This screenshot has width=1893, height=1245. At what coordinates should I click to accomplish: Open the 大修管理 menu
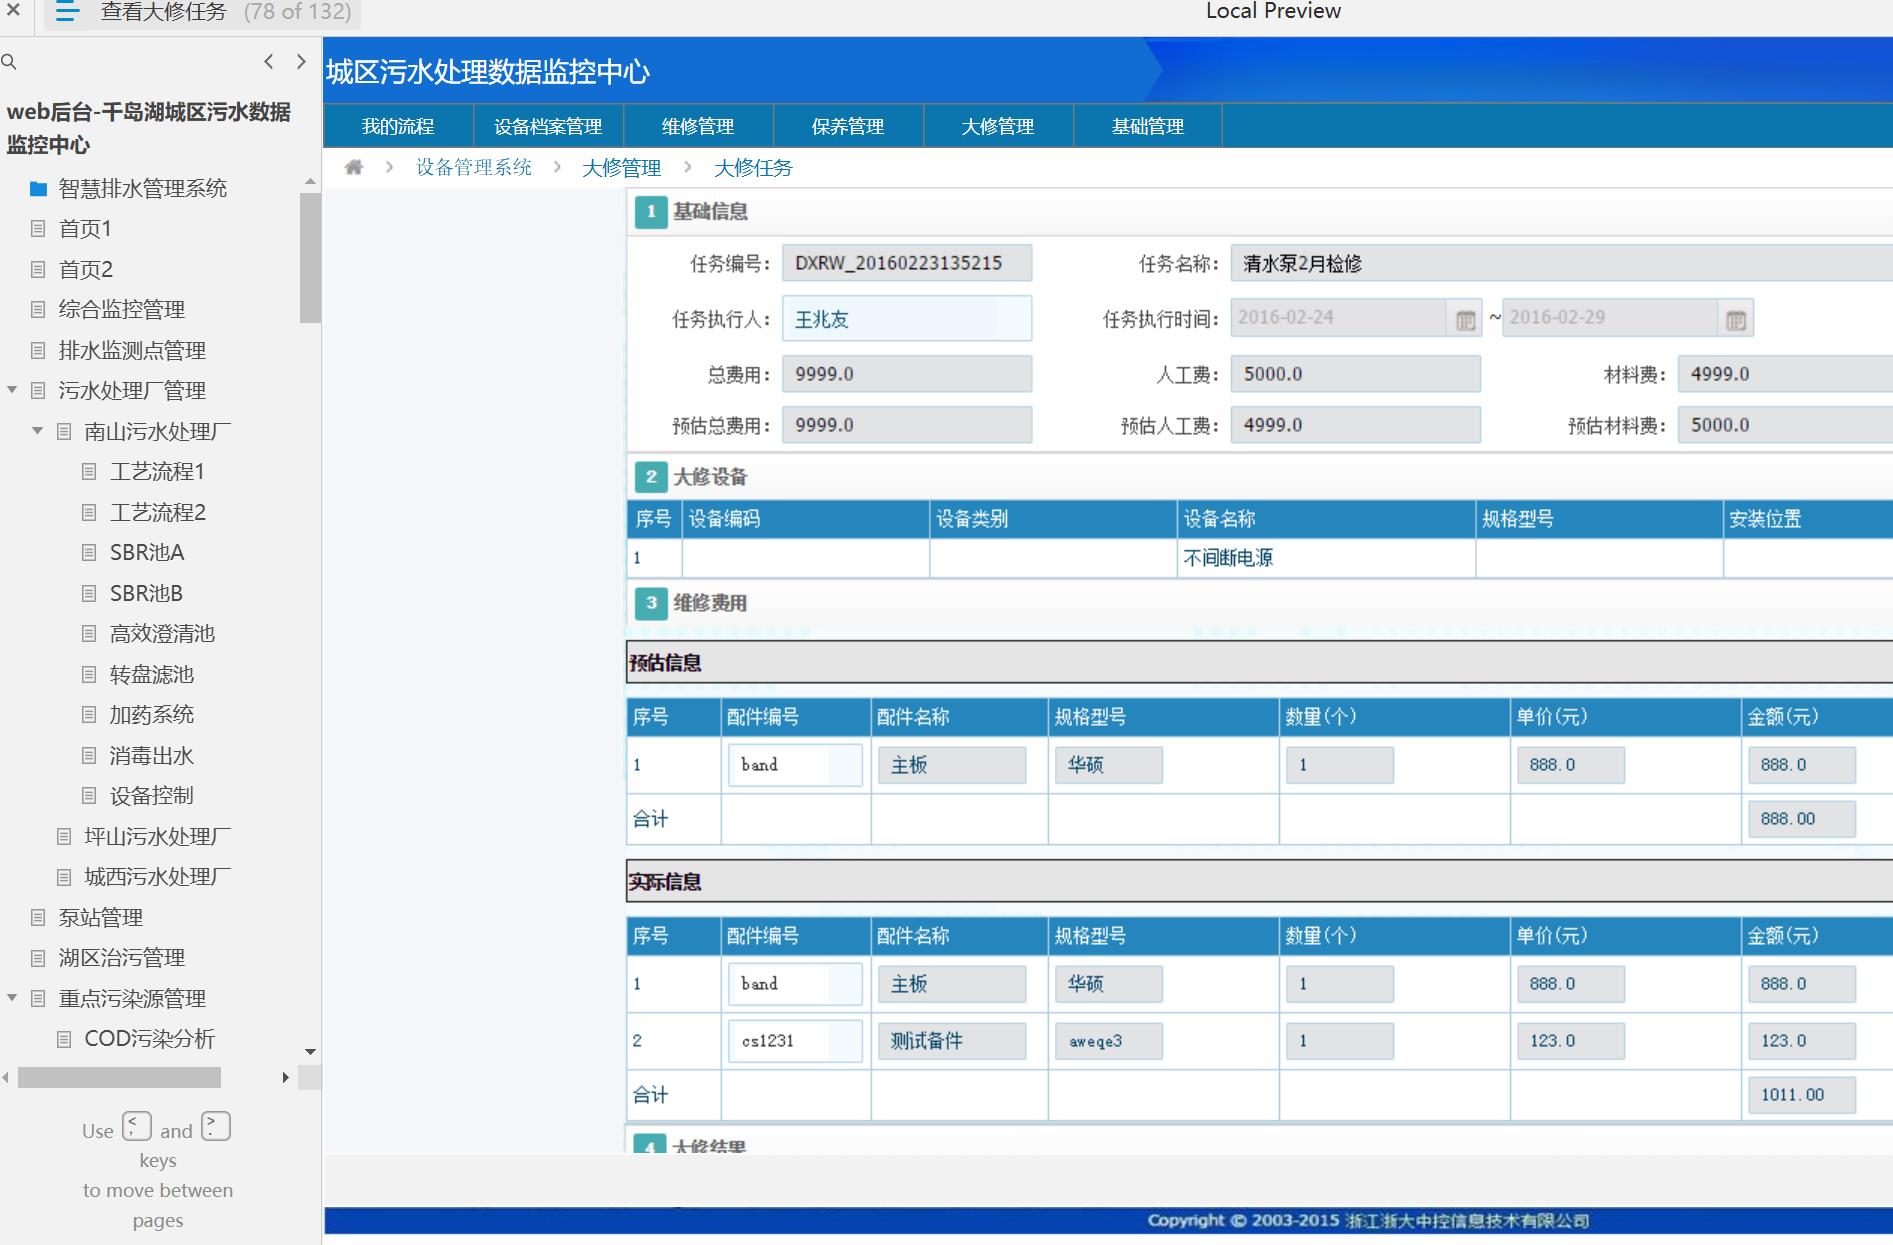point(998,126)
